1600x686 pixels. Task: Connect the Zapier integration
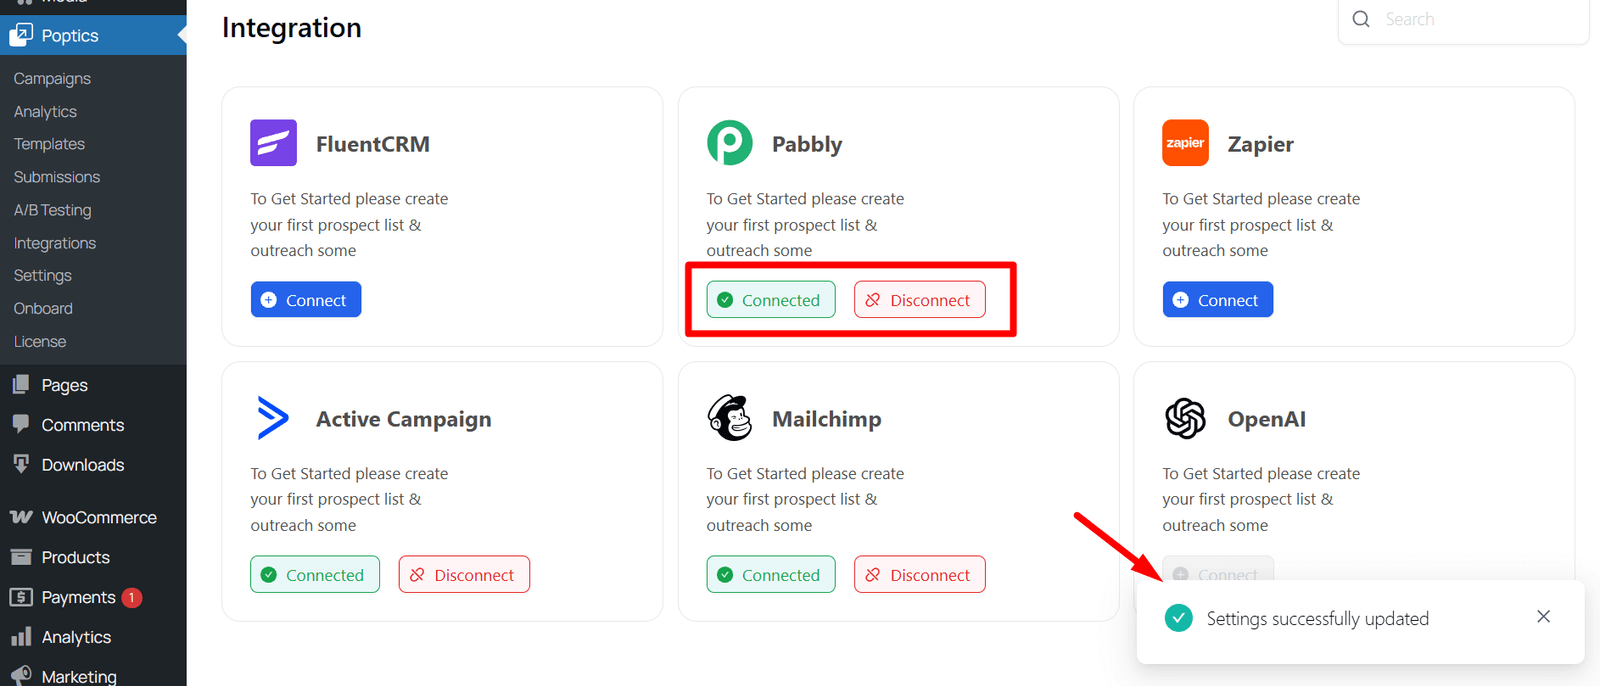point(1217,300)
